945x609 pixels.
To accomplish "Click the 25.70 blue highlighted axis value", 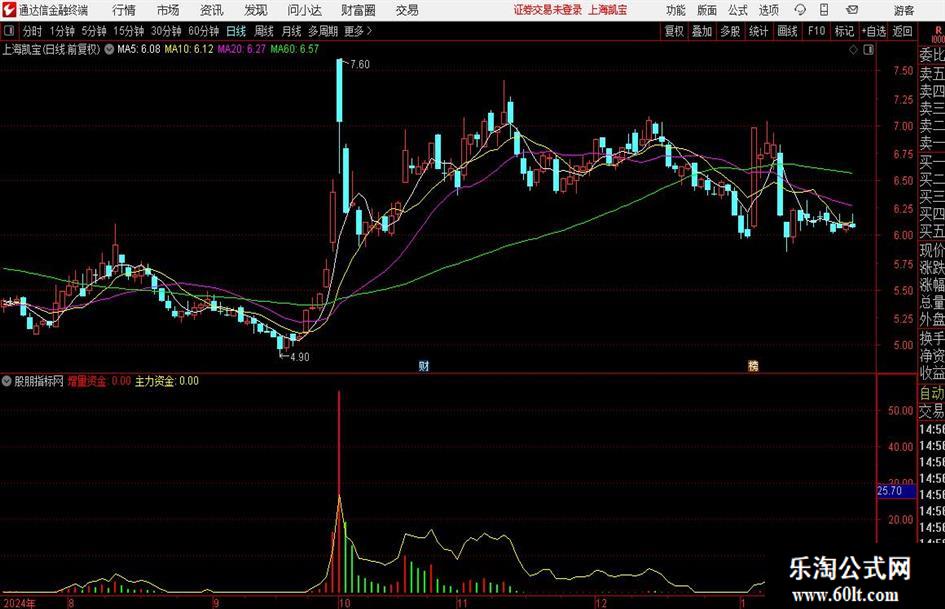I will click(x=896, y=491).
